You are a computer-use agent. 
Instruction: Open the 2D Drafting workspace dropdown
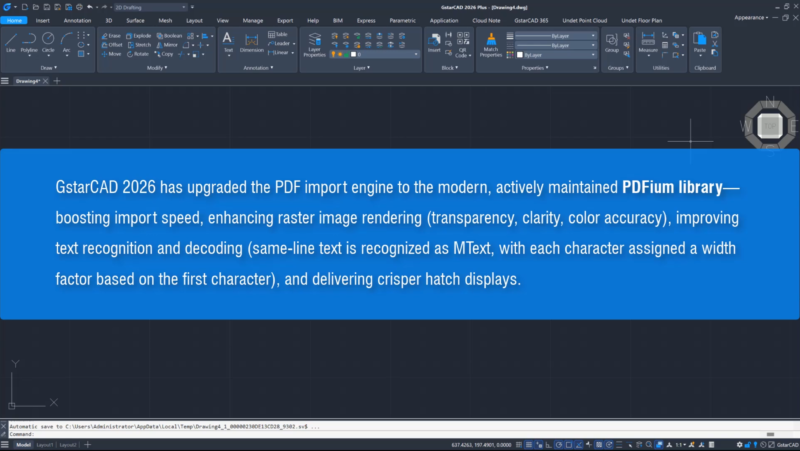pos(141,7)
